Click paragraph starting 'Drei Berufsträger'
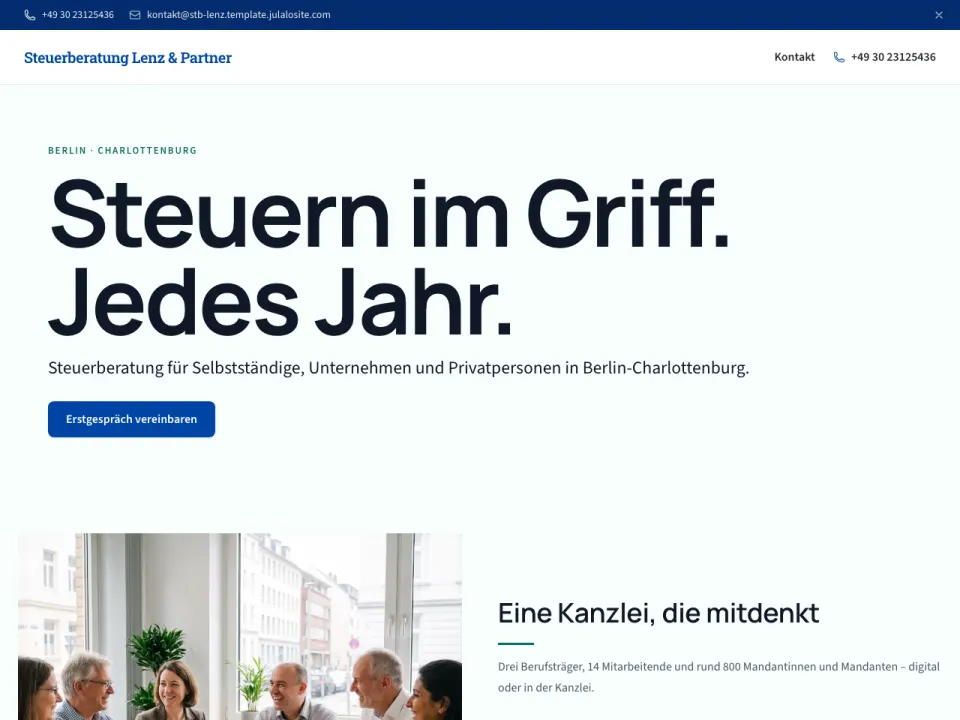This screenshot has height=720, width=960. click(x=719, y=677)
